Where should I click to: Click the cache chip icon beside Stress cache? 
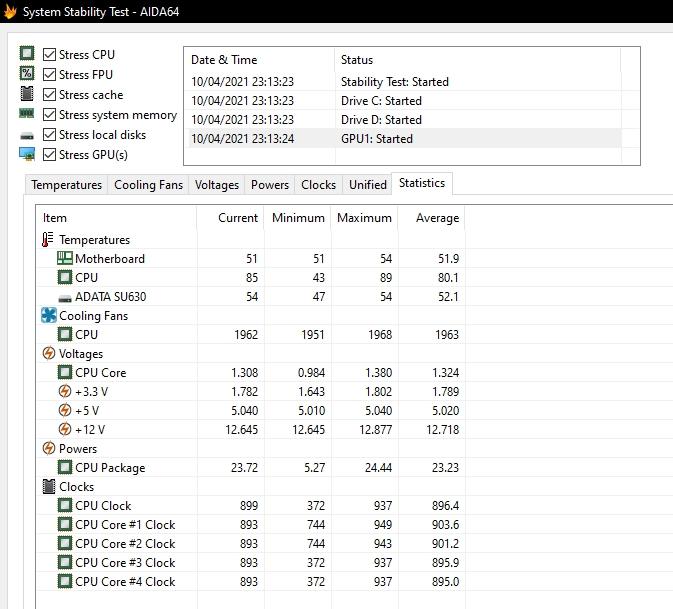(x=27, y=94)
